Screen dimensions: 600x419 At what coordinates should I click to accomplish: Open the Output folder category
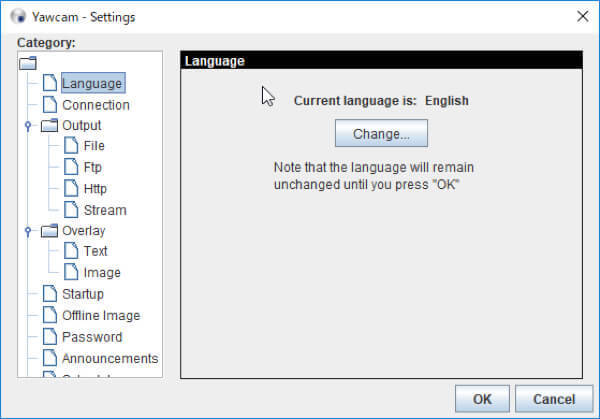point(82,126)
